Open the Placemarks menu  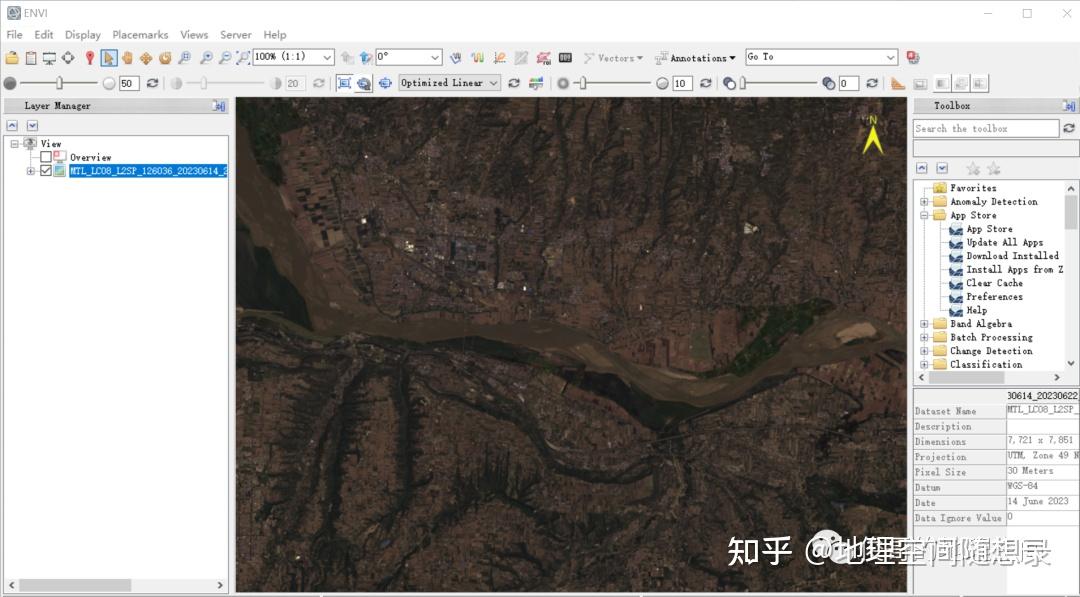pyautogui.click(x=139, y=33)
